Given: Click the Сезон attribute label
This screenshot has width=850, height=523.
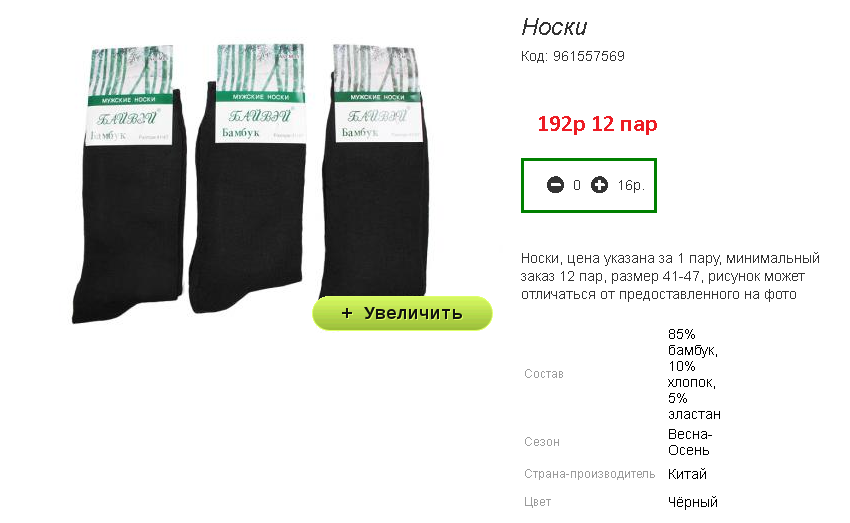Looking at the screenshot, I should point(542,442).
